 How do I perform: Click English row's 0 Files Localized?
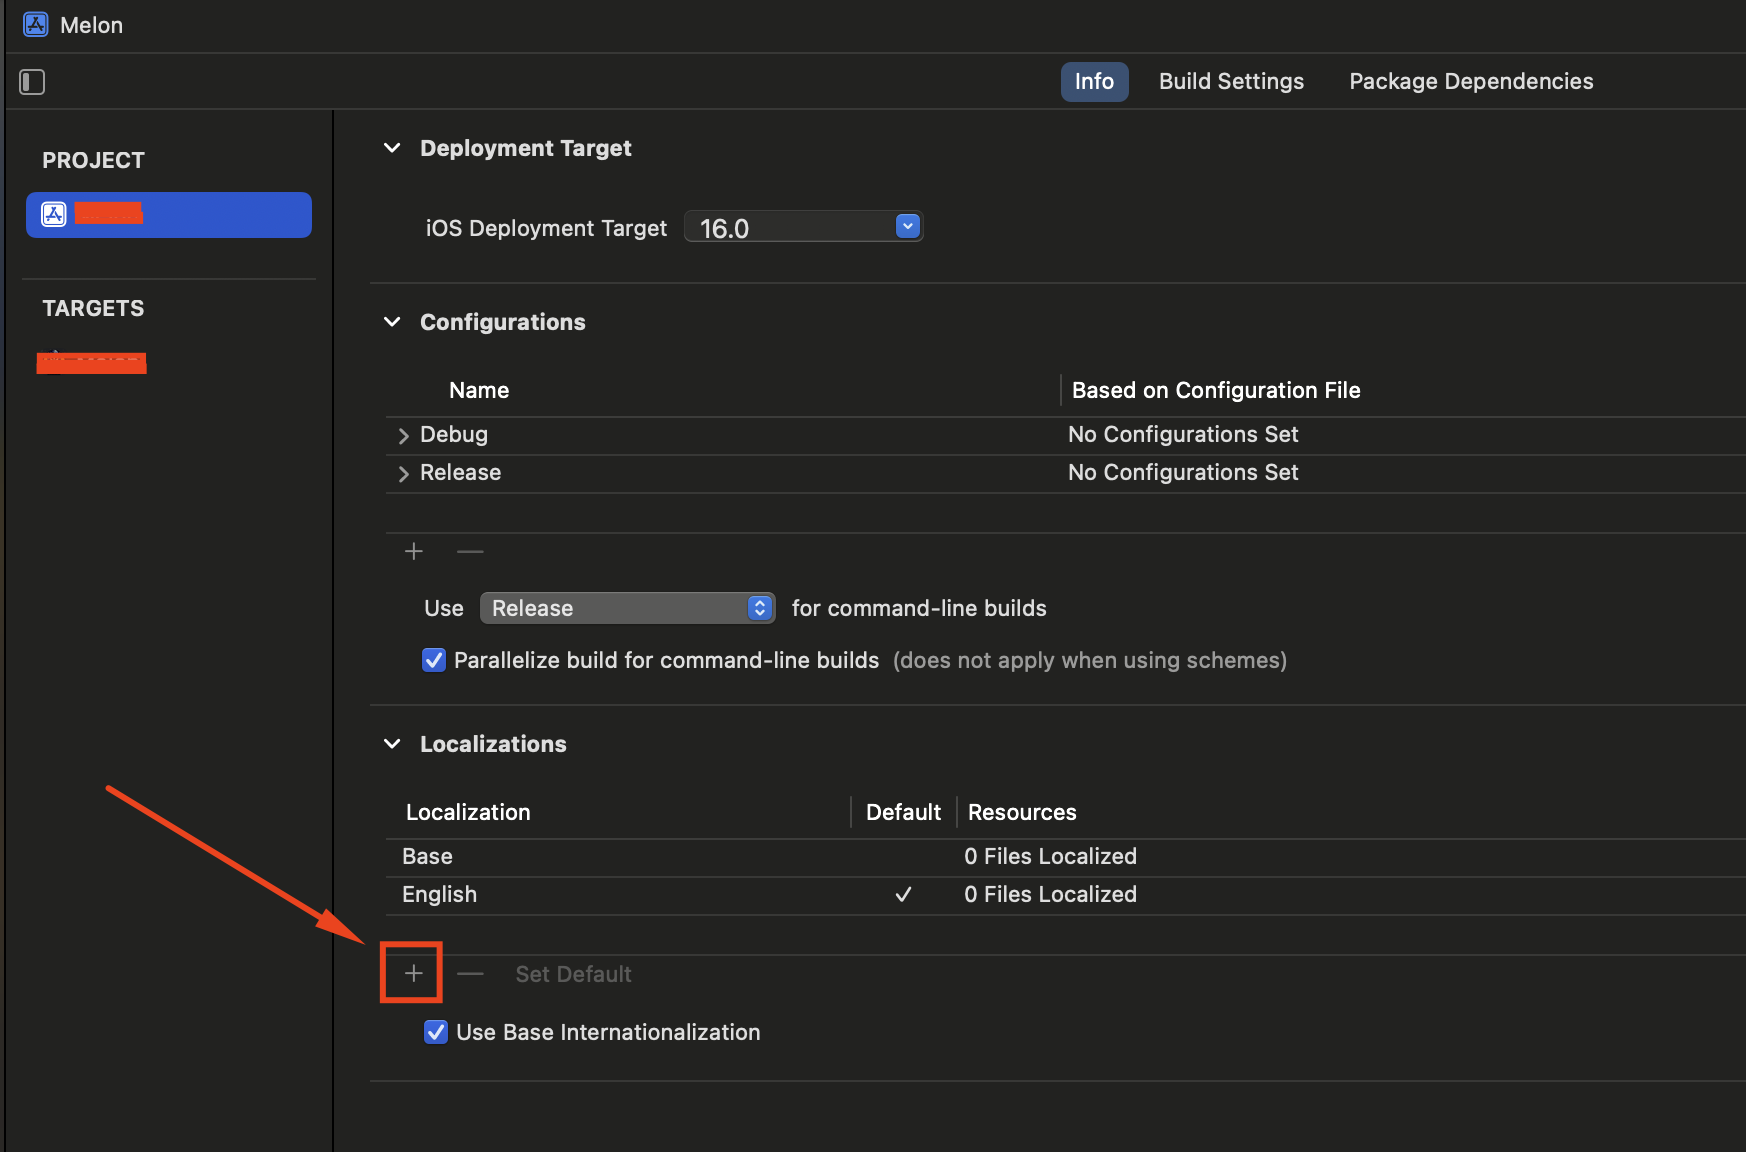pyautogui.click(x=1050, y=894)
